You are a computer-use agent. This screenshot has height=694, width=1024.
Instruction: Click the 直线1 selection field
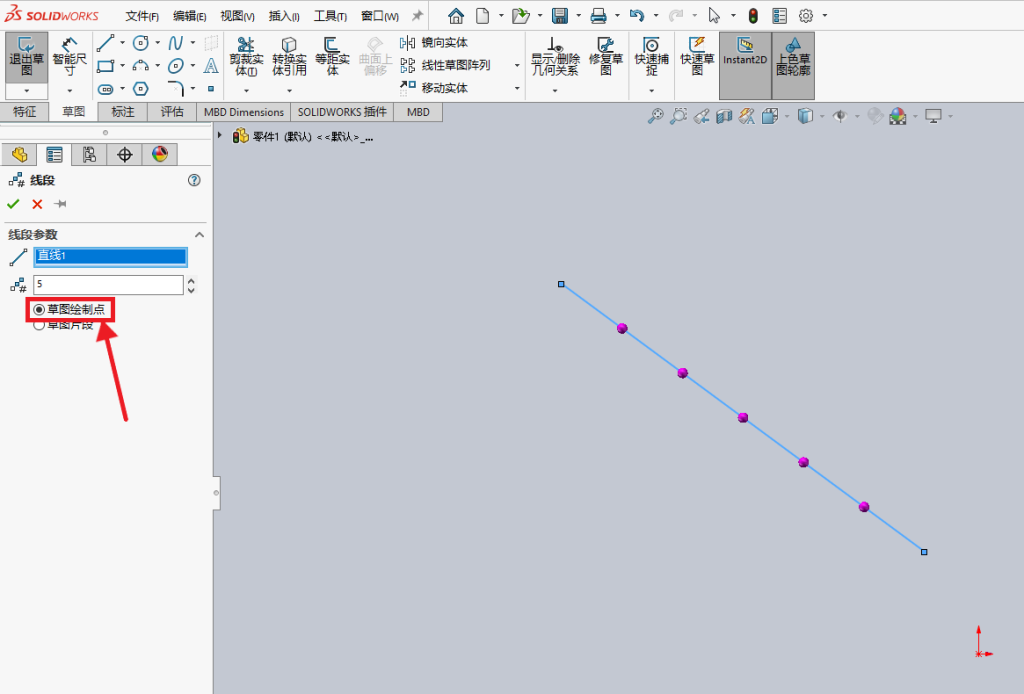pos(110,256)
